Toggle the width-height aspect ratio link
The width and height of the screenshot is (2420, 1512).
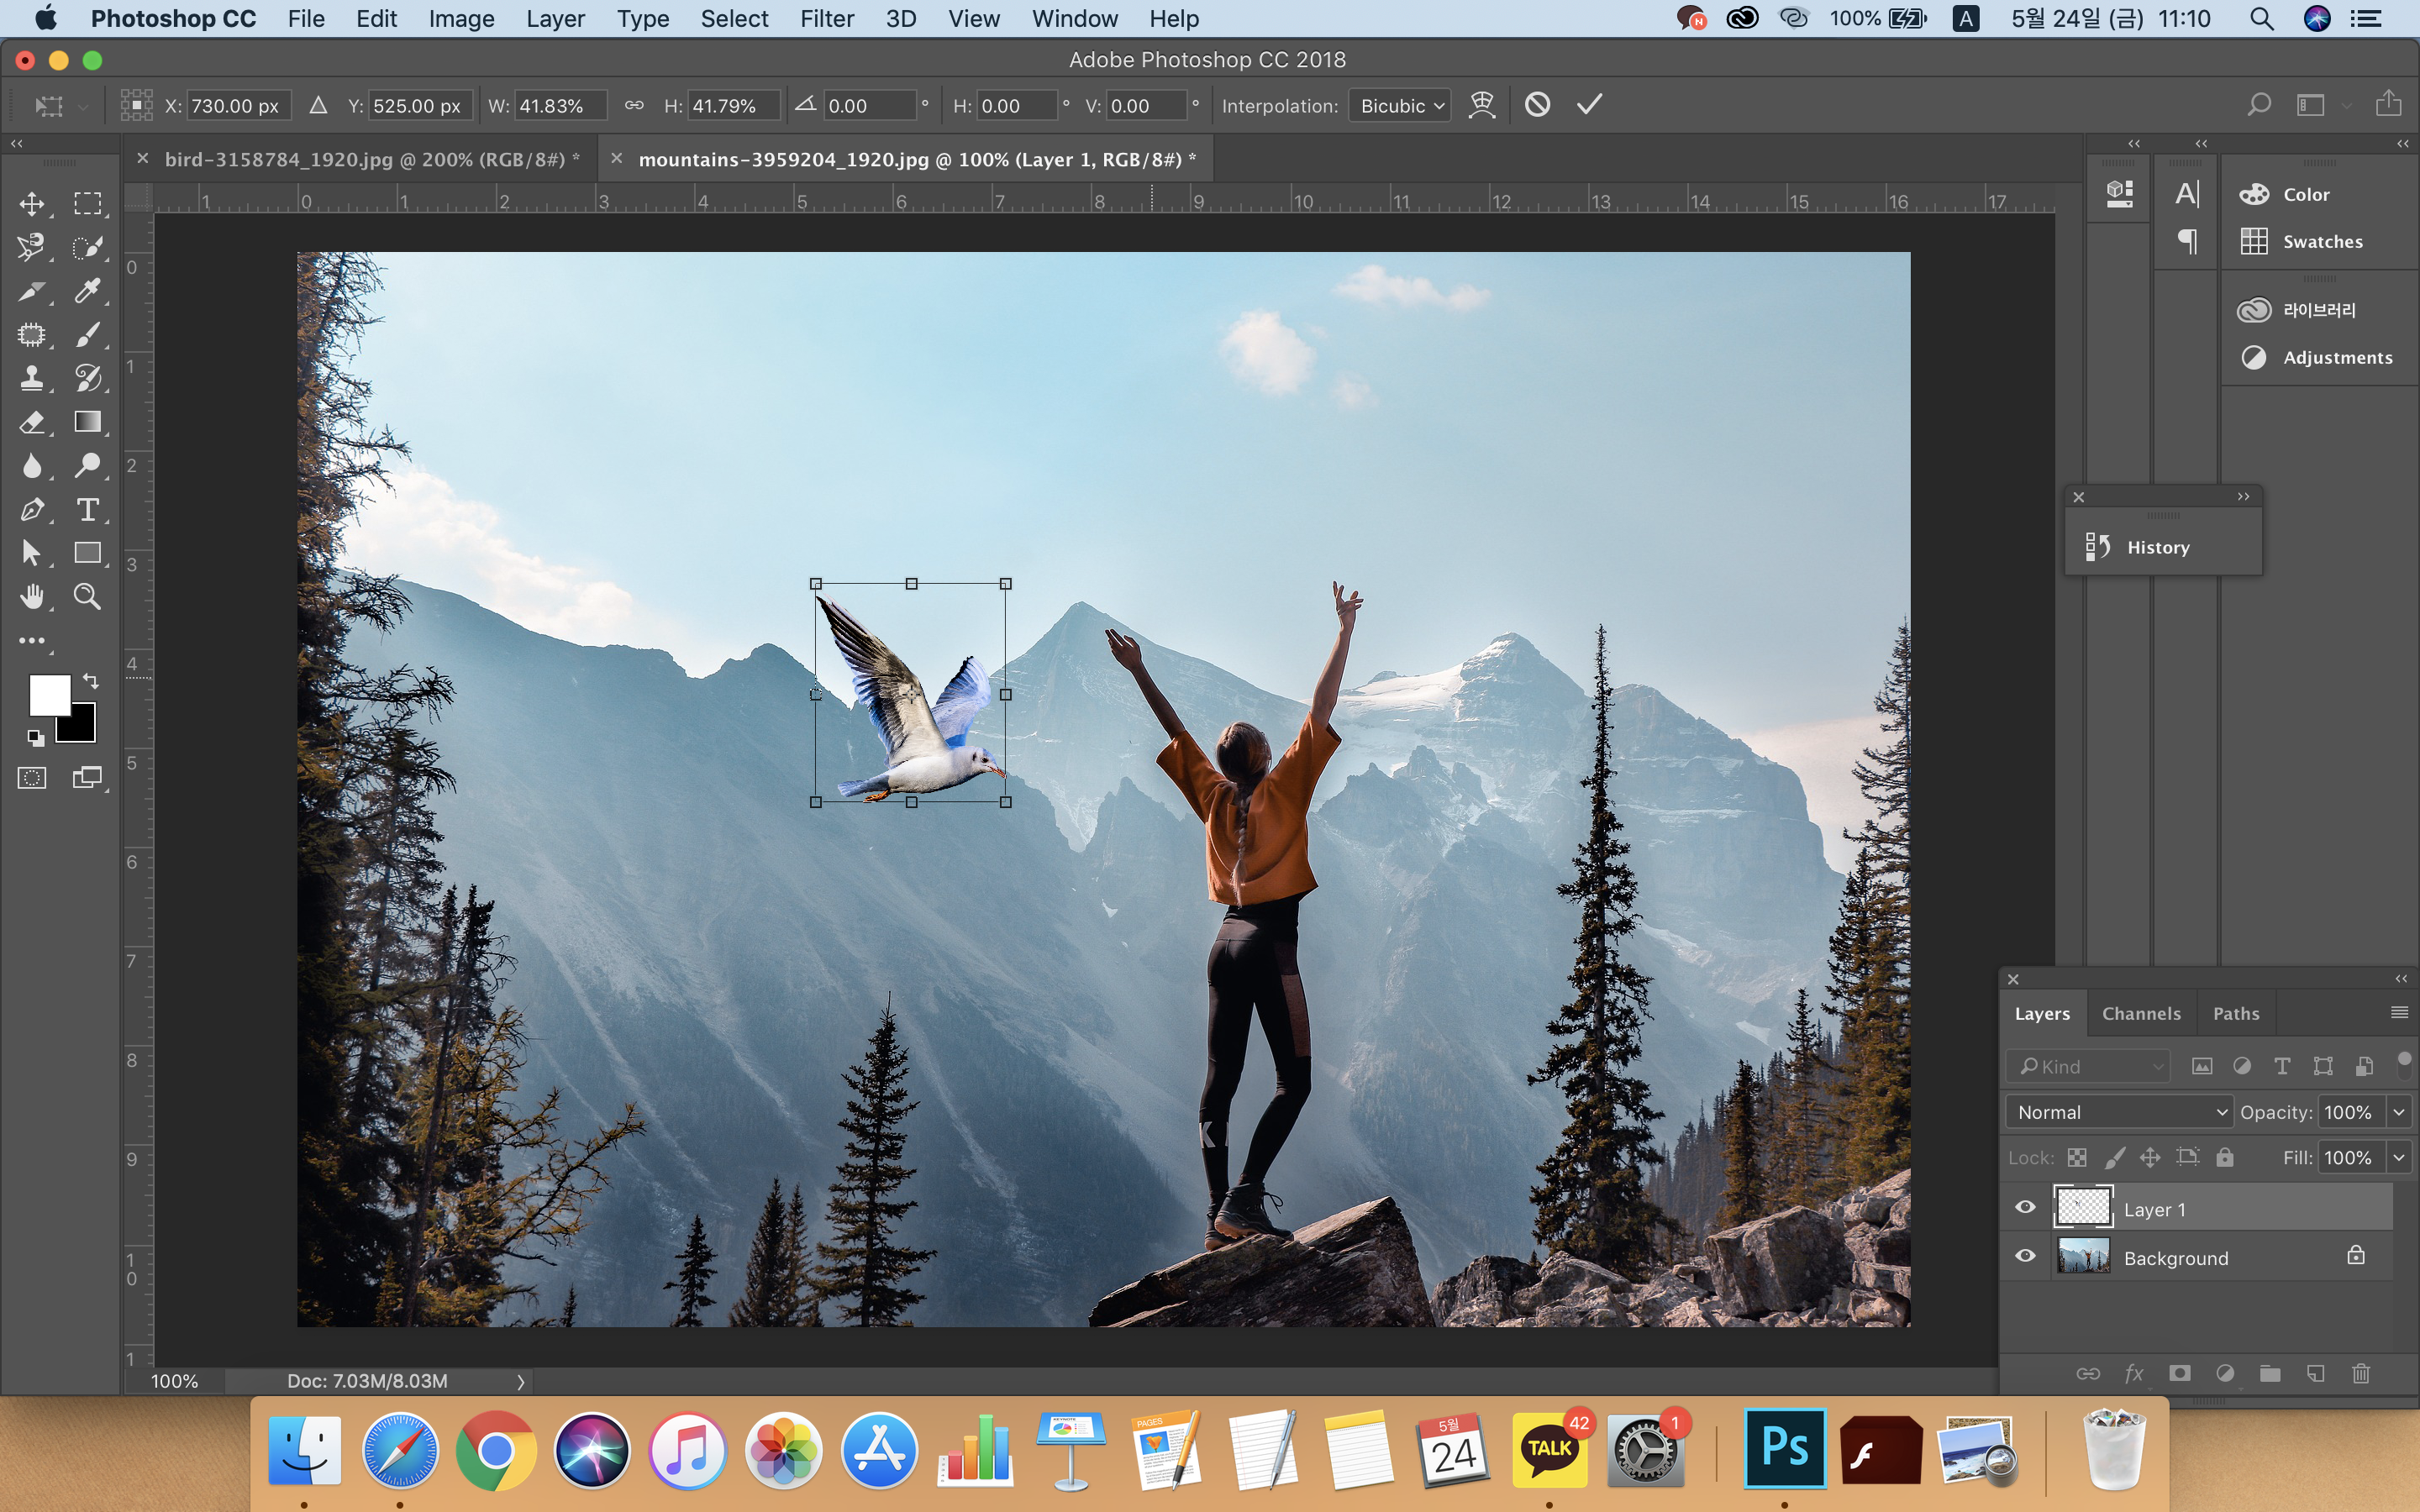click(x=634, y=105)
